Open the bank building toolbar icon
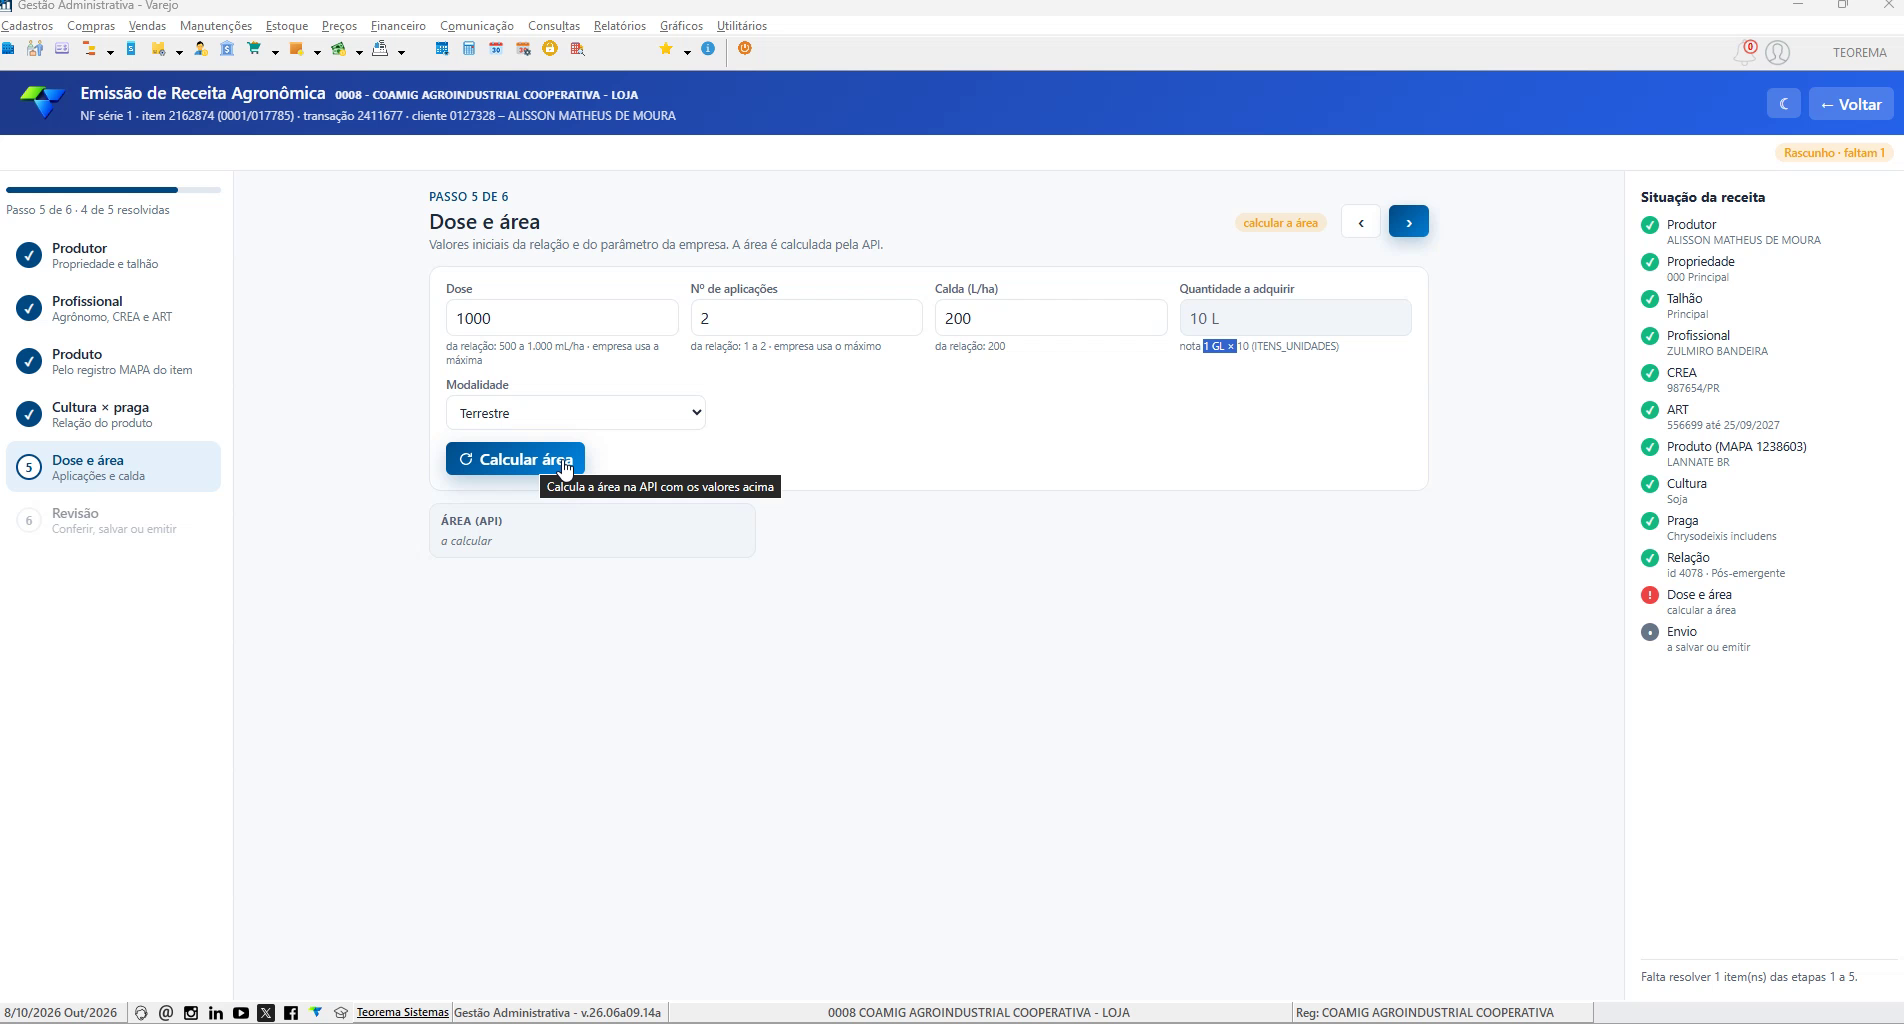The image size is (1904, 1024). coord(227,48)
